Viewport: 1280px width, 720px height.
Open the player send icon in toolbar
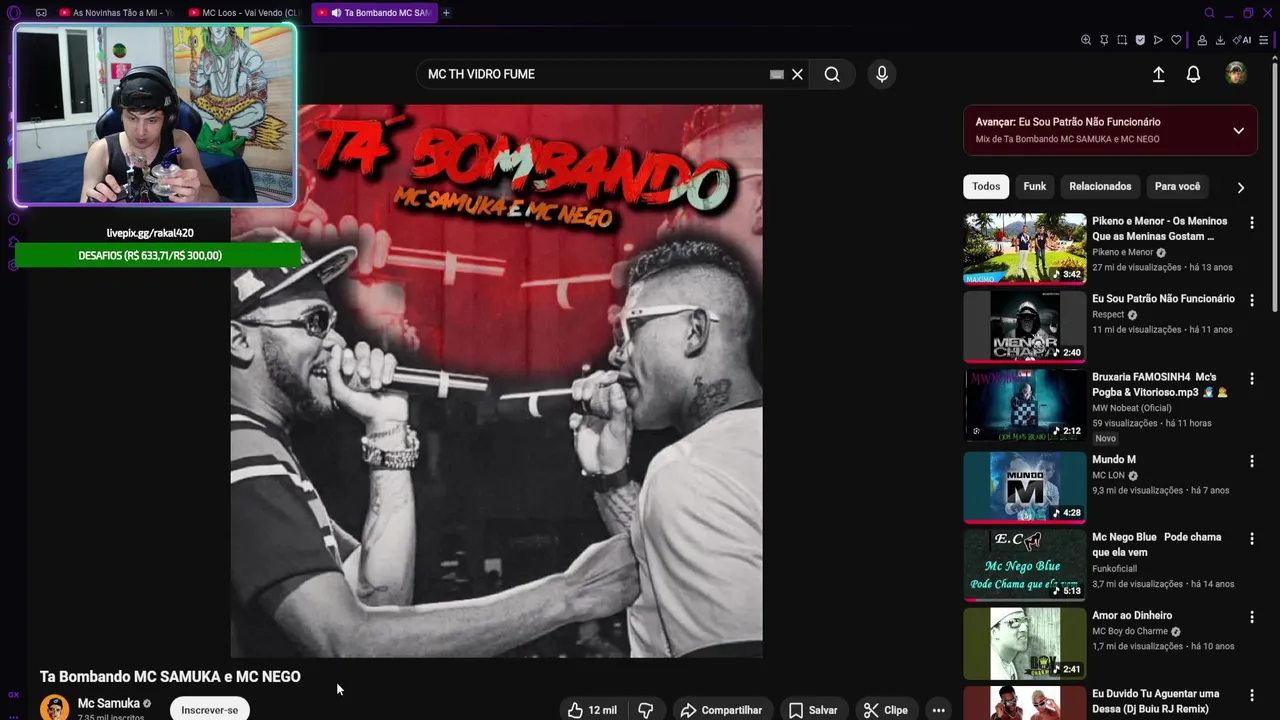tap(1158, 40)
